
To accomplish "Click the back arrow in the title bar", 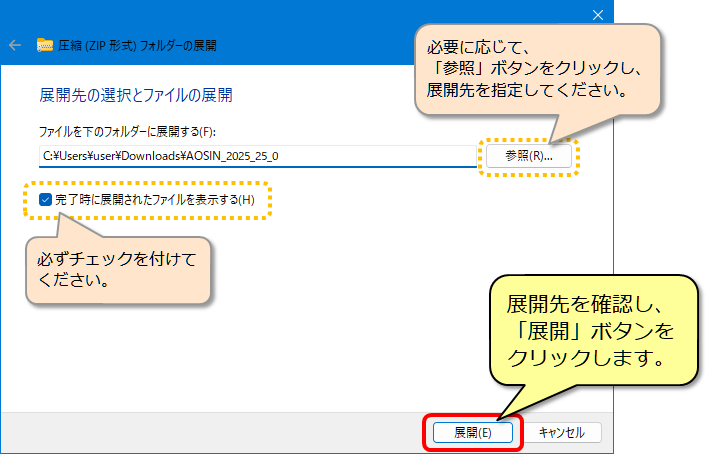I will [x=15, y=45].
